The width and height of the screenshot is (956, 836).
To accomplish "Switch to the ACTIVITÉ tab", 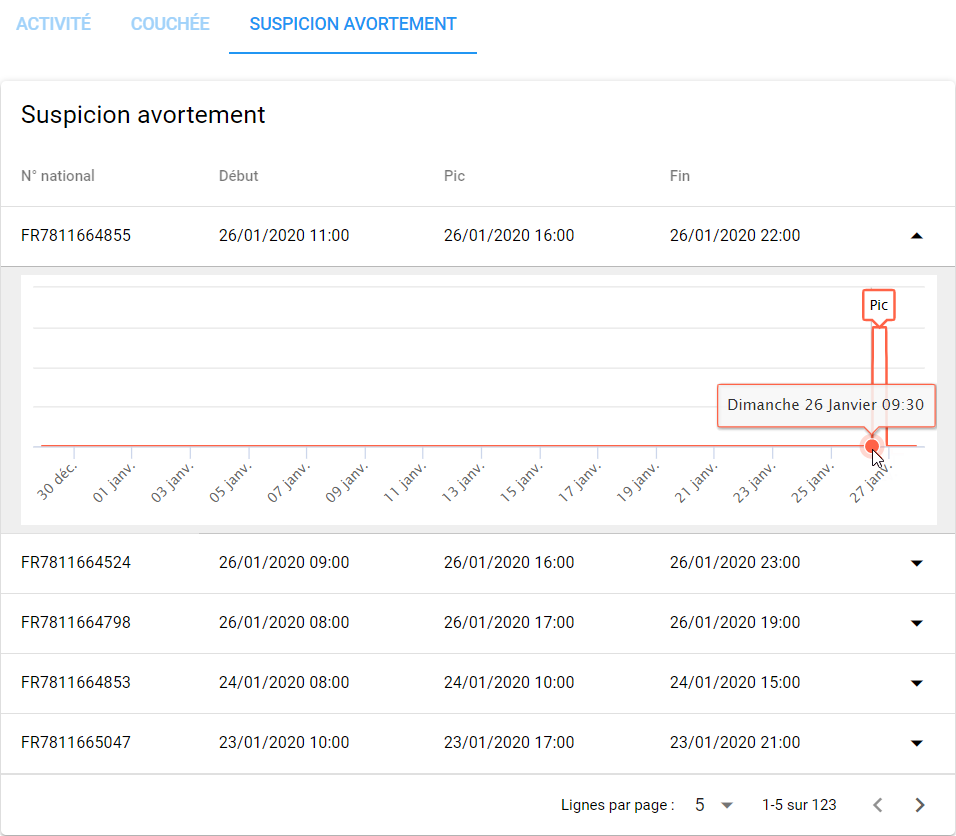I will pyautogui.click(x=54, y=24).
